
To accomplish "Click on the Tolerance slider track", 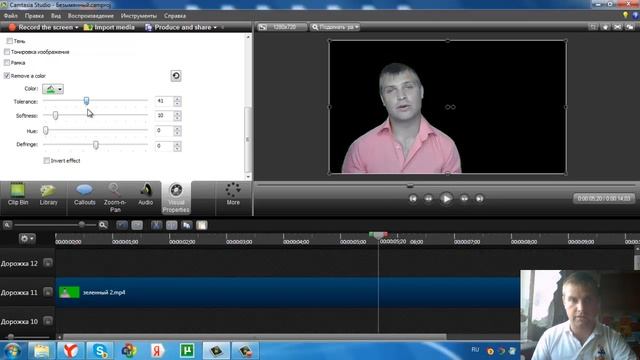I will pyautogui.click(x=95, y=100).
